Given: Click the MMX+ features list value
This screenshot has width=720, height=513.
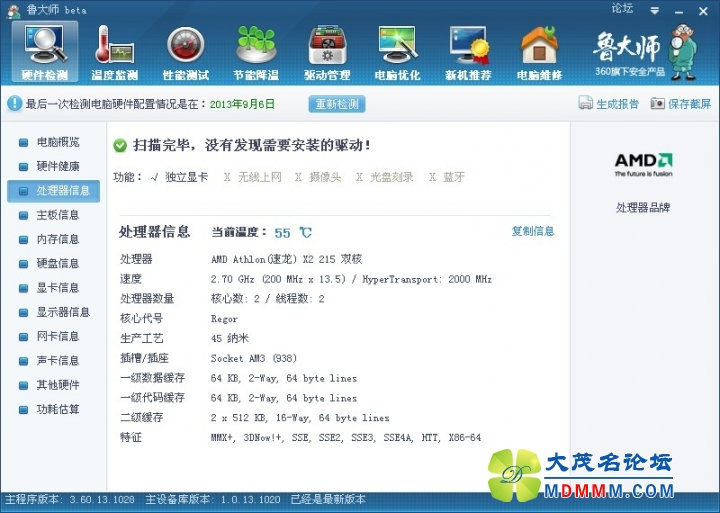Looking at the screenshot, I should [346, 438].
